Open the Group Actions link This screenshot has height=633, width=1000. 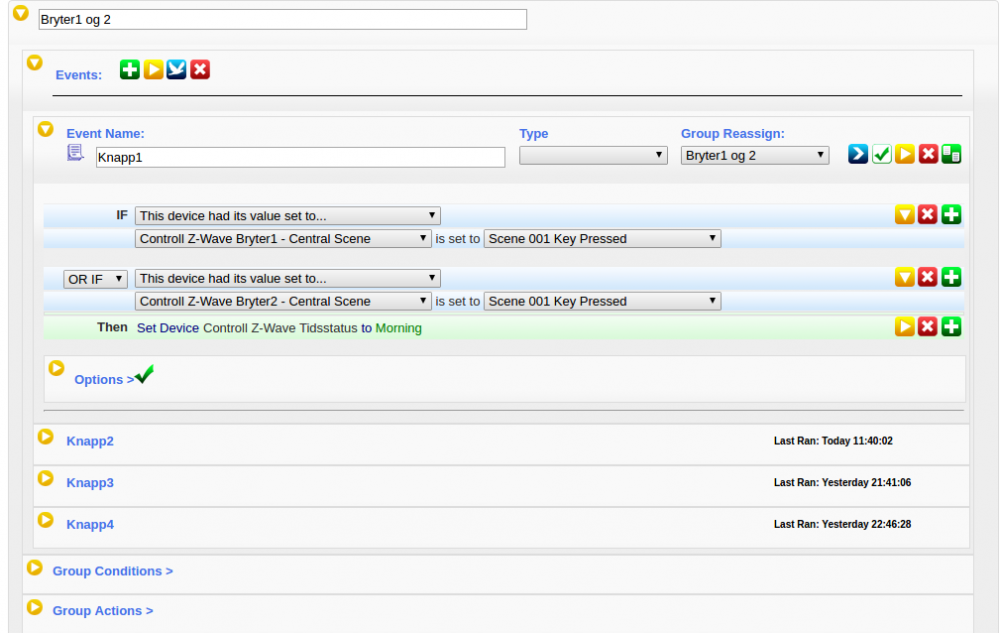(102, 611)
